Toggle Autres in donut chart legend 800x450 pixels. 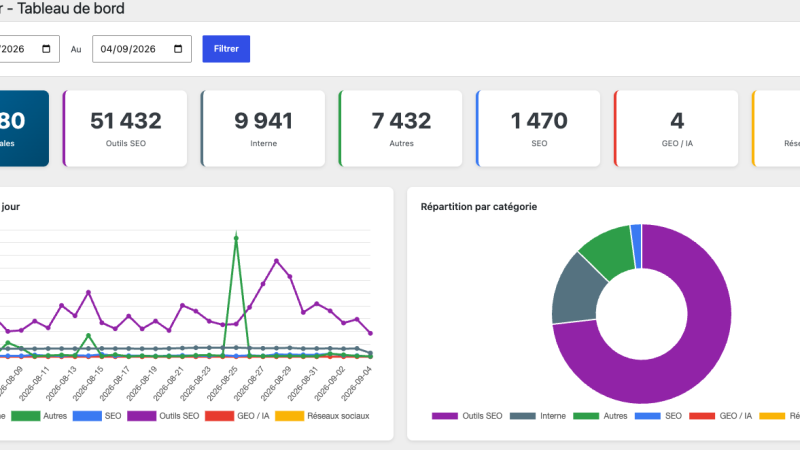point(600,416)
